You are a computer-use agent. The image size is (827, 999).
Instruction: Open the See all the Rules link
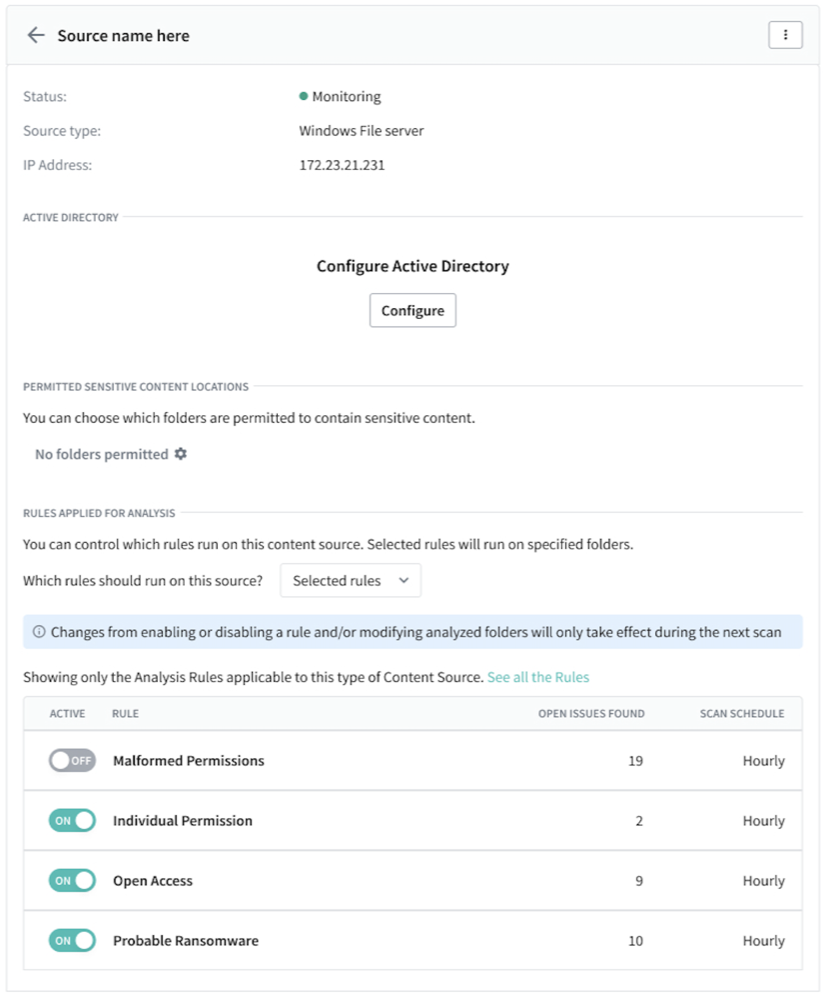click(537, 677)
